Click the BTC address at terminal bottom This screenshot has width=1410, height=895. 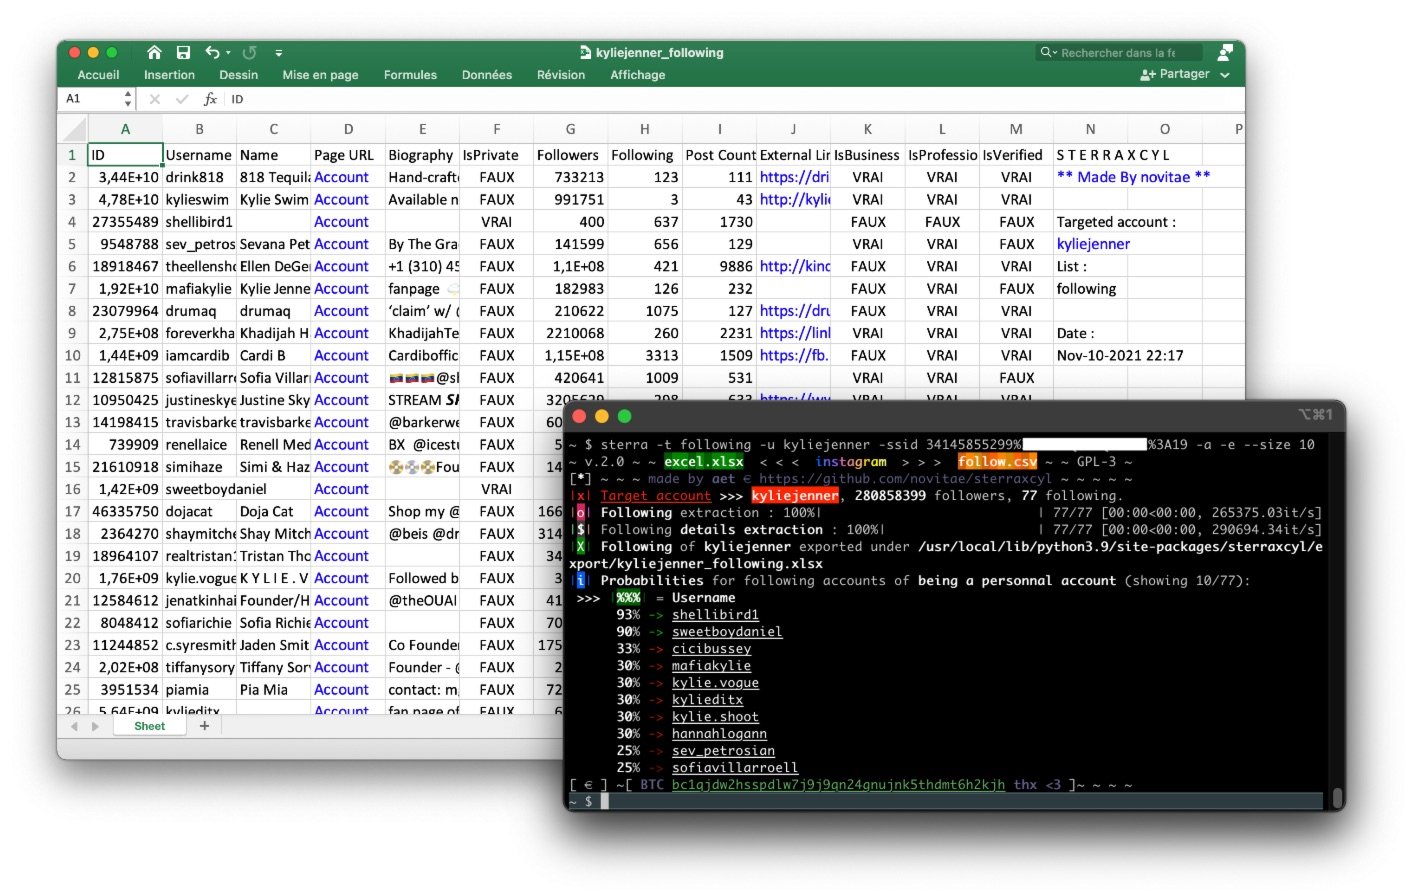(838, 785)
